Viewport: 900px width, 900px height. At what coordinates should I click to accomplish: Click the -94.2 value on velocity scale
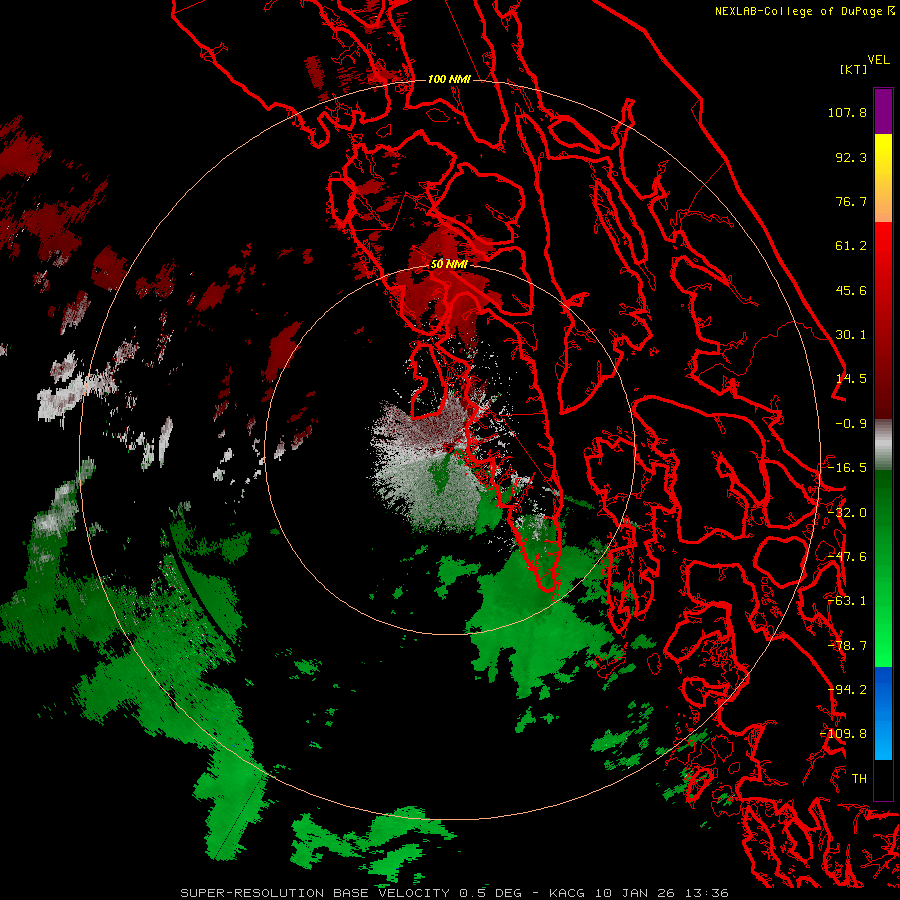click(x=847, y=690)
